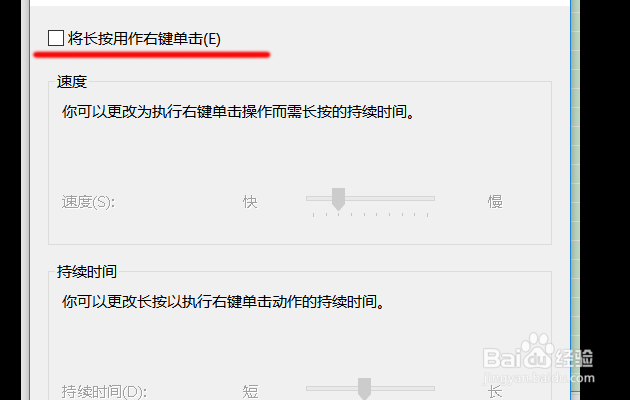Click the 持续时间(D): field label
Viewport: 630px width, 400px height.
tap(104, 392)
